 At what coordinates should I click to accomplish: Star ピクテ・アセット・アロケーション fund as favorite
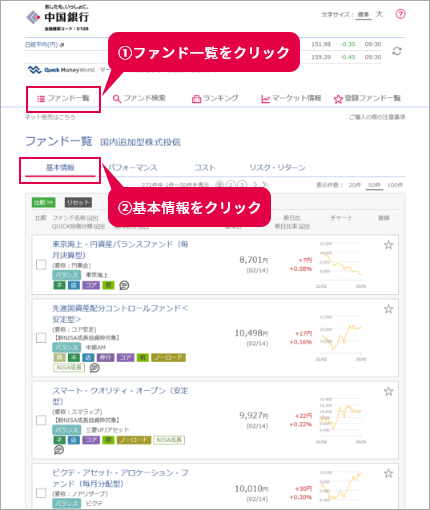388,474
